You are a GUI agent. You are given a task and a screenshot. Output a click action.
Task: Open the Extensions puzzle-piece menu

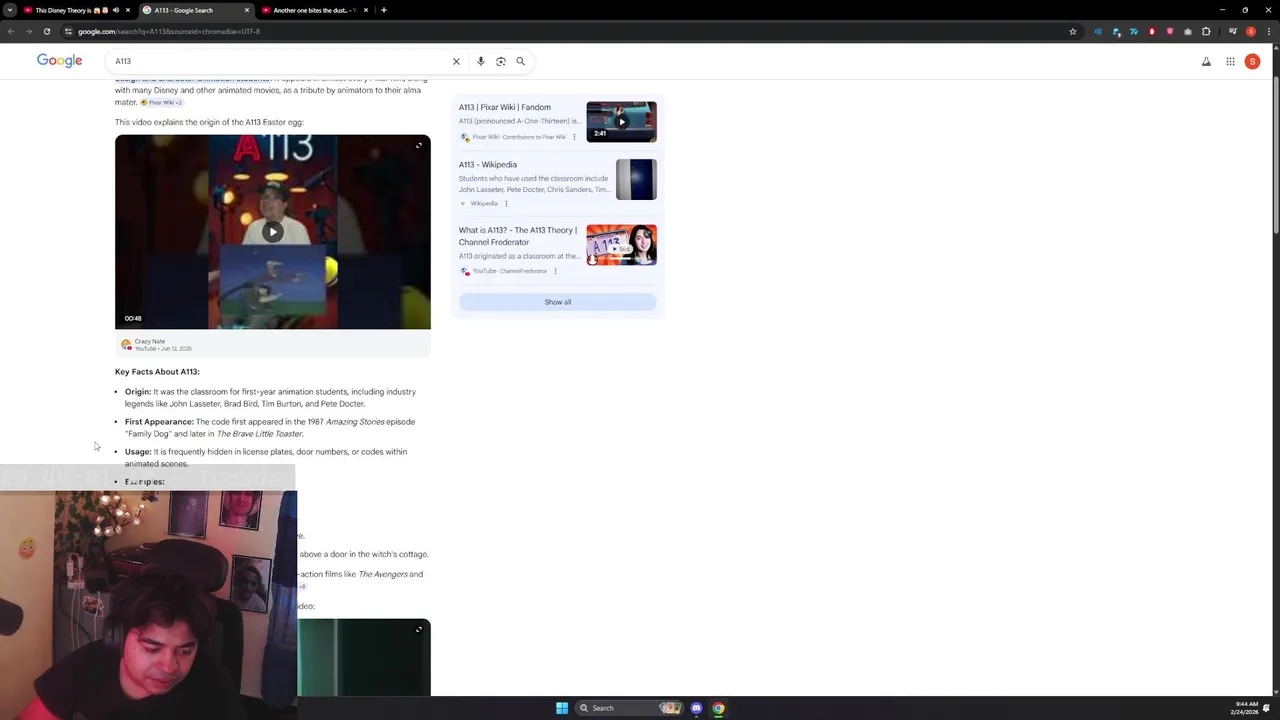[1206, 31]
